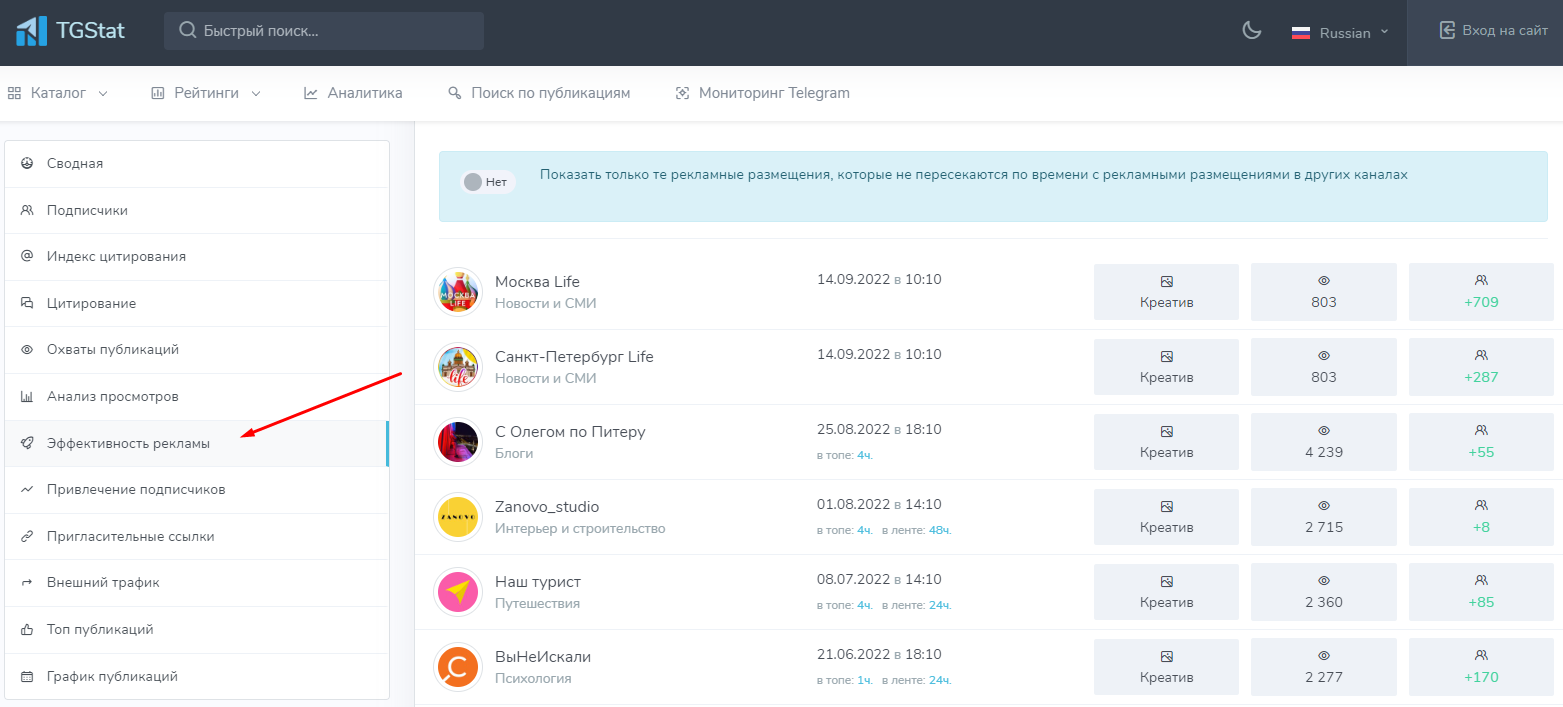Click the Каталог grid icon
Viewport: 1563px width, 707px height.
pyautogui.click(x=14, y=93)
